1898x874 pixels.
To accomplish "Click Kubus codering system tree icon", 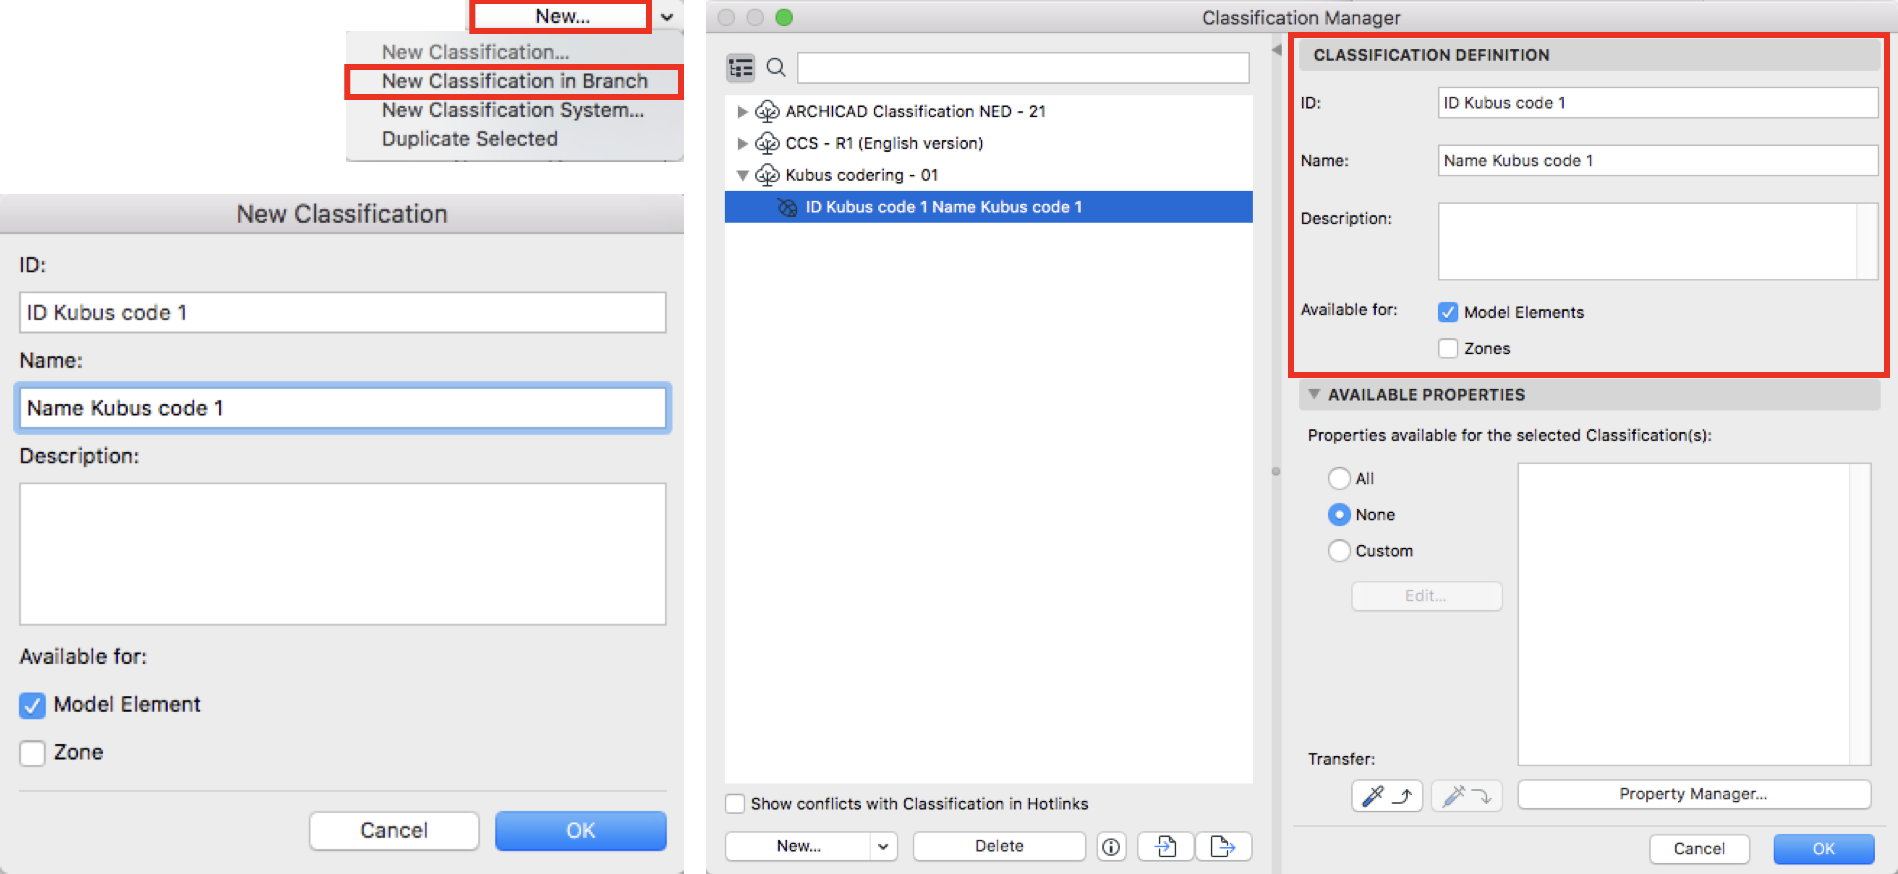I will (x=767, y=175).
